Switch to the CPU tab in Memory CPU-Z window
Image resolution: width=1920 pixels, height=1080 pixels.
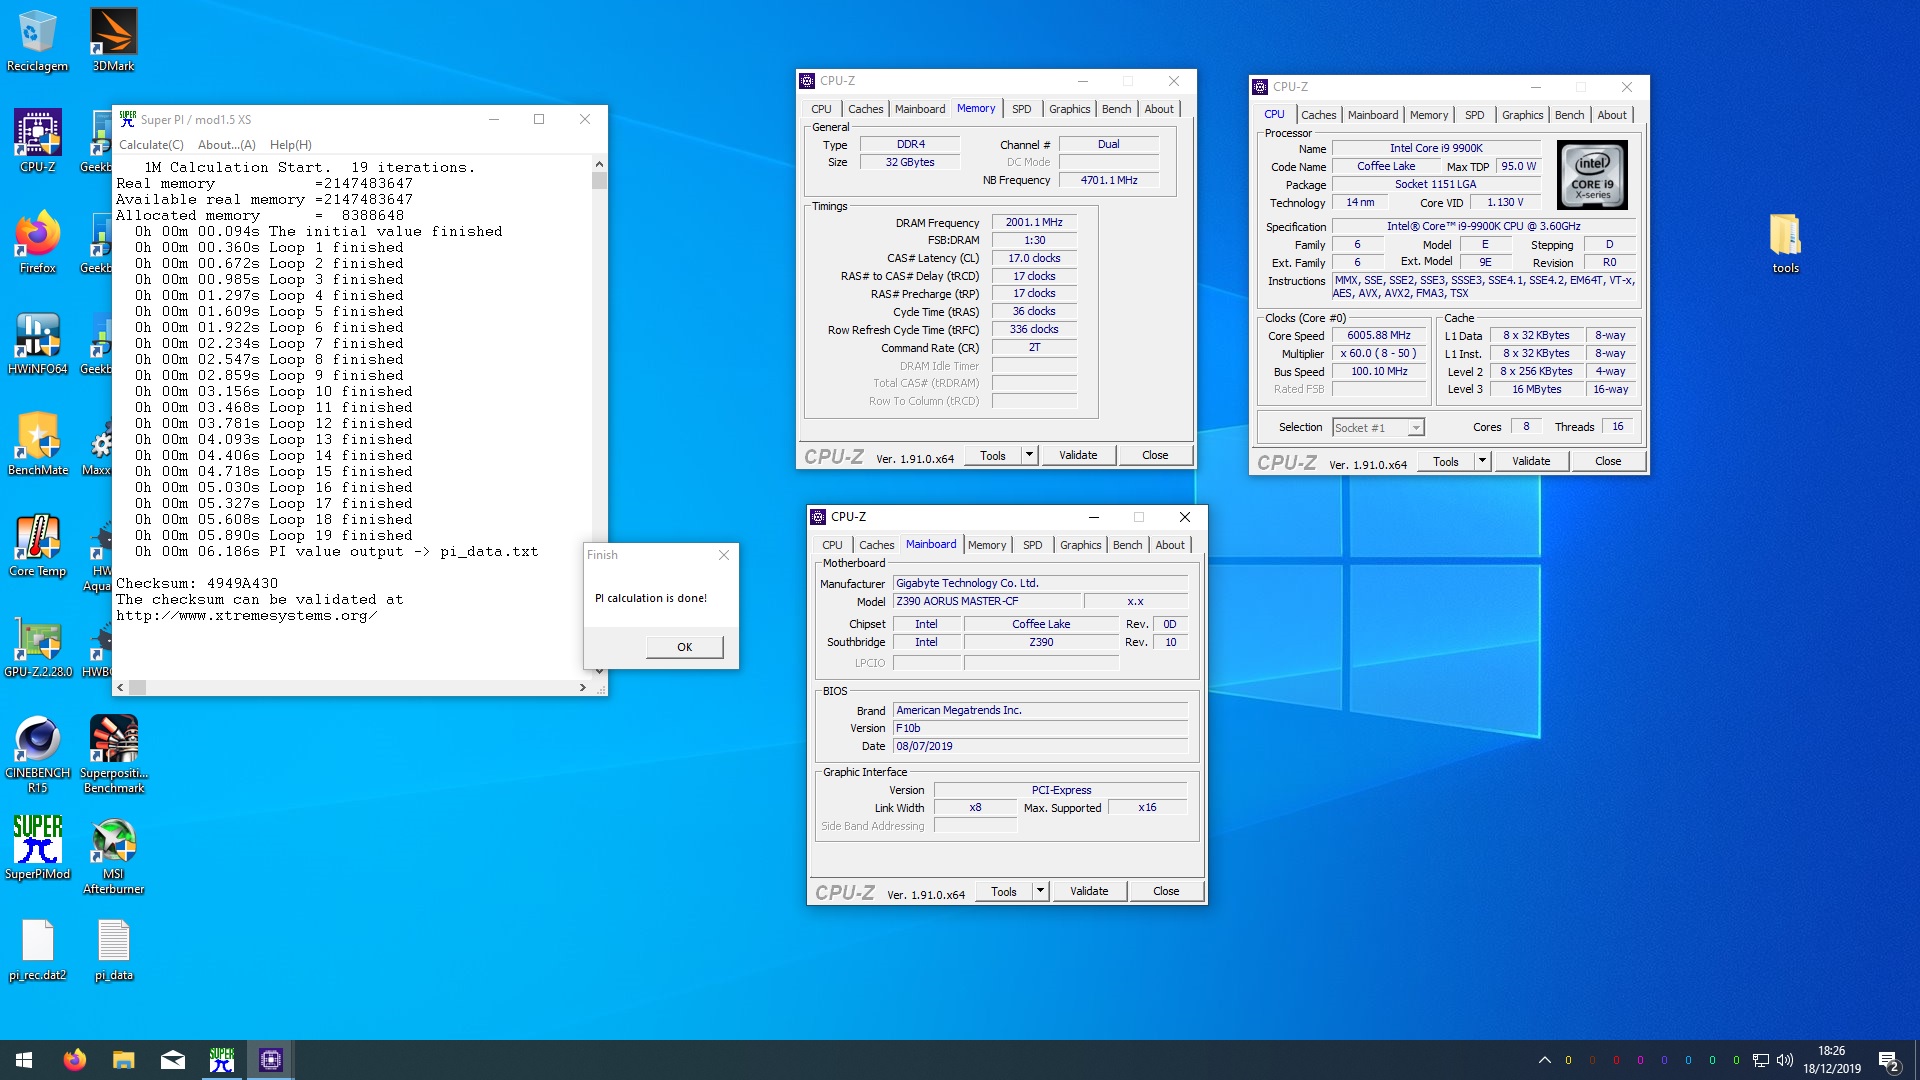coord(821,109)
